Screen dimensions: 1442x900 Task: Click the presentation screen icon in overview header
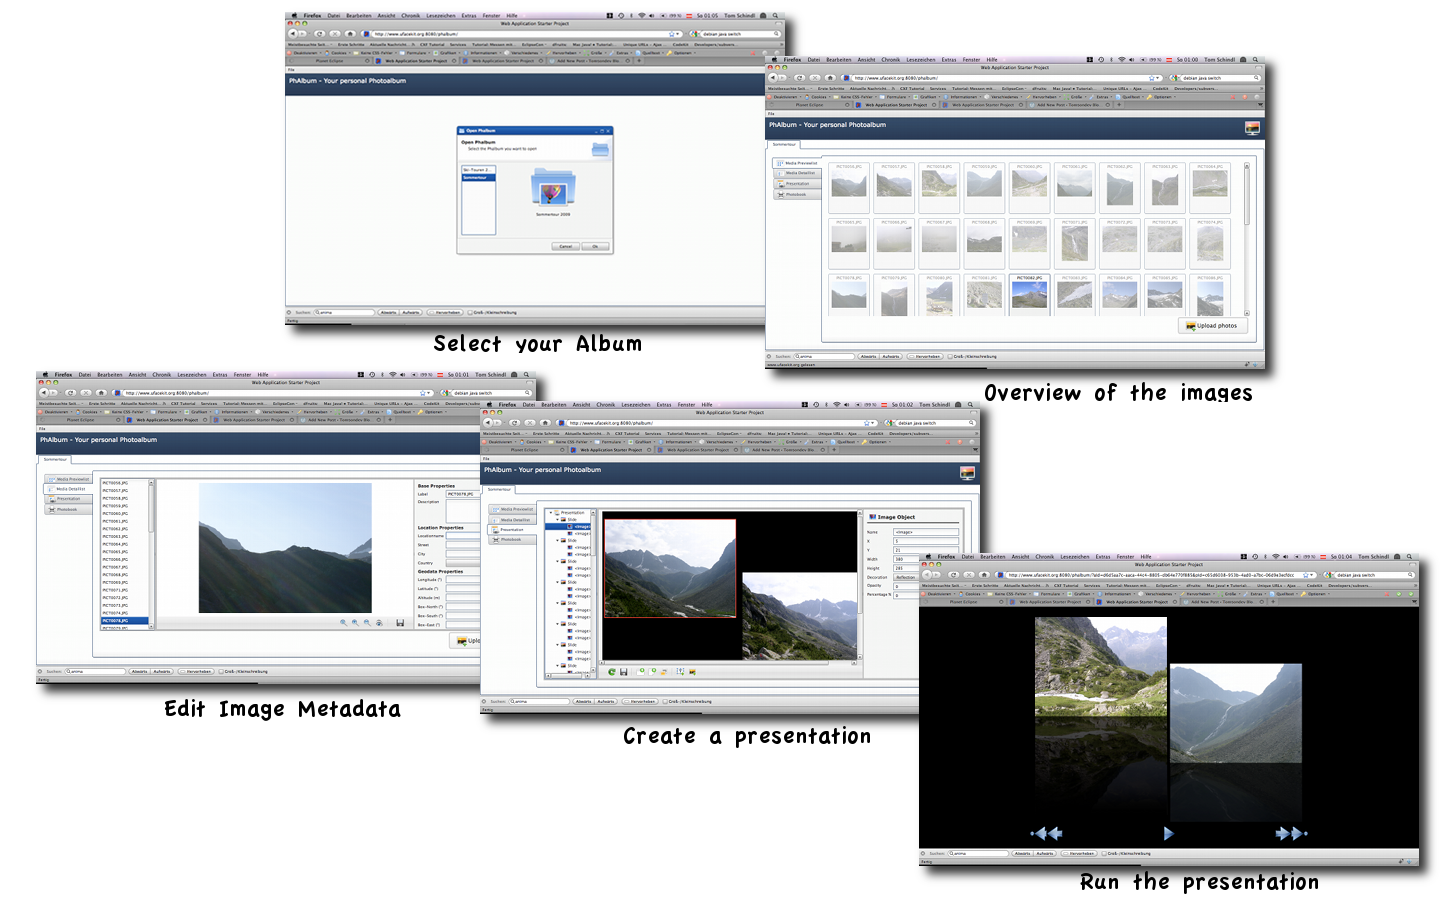pos(1252,128)
